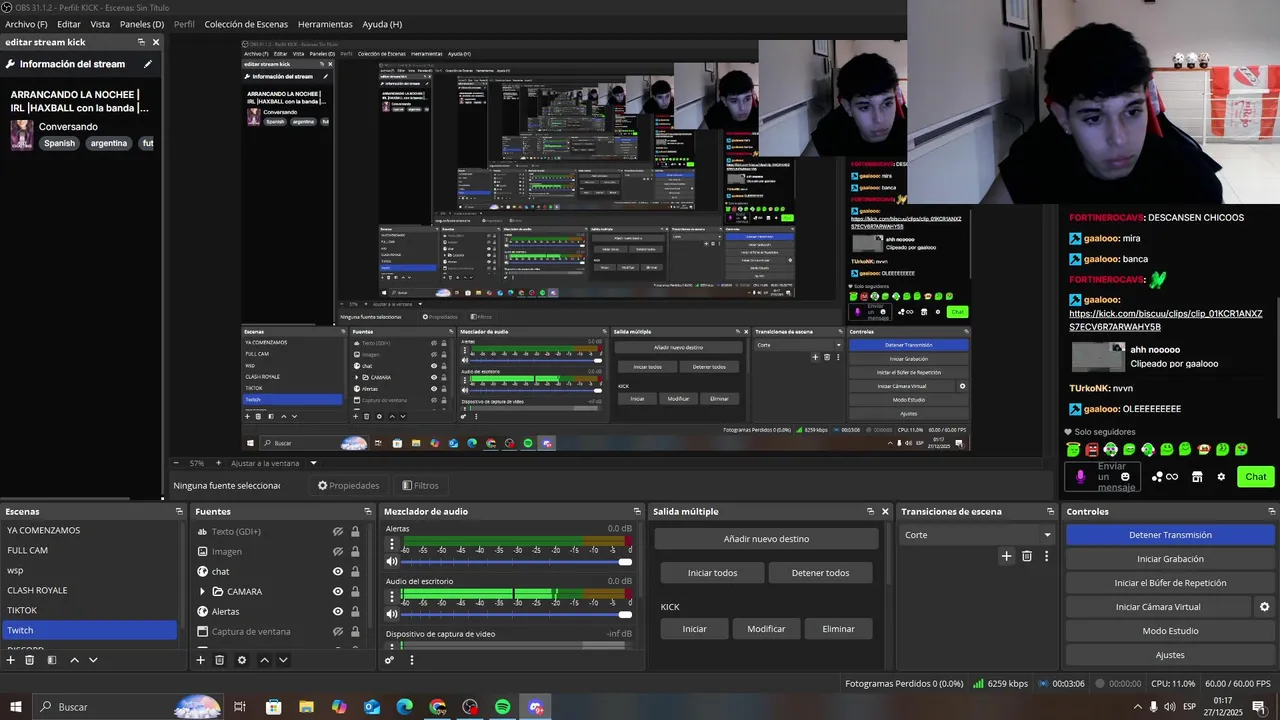Open Ajustes from the Controles panel
Screen dimensions: 1280x720
[1170, 655]
